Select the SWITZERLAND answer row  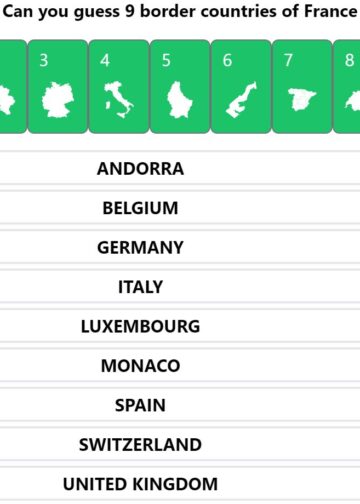[x=180, y=444]
